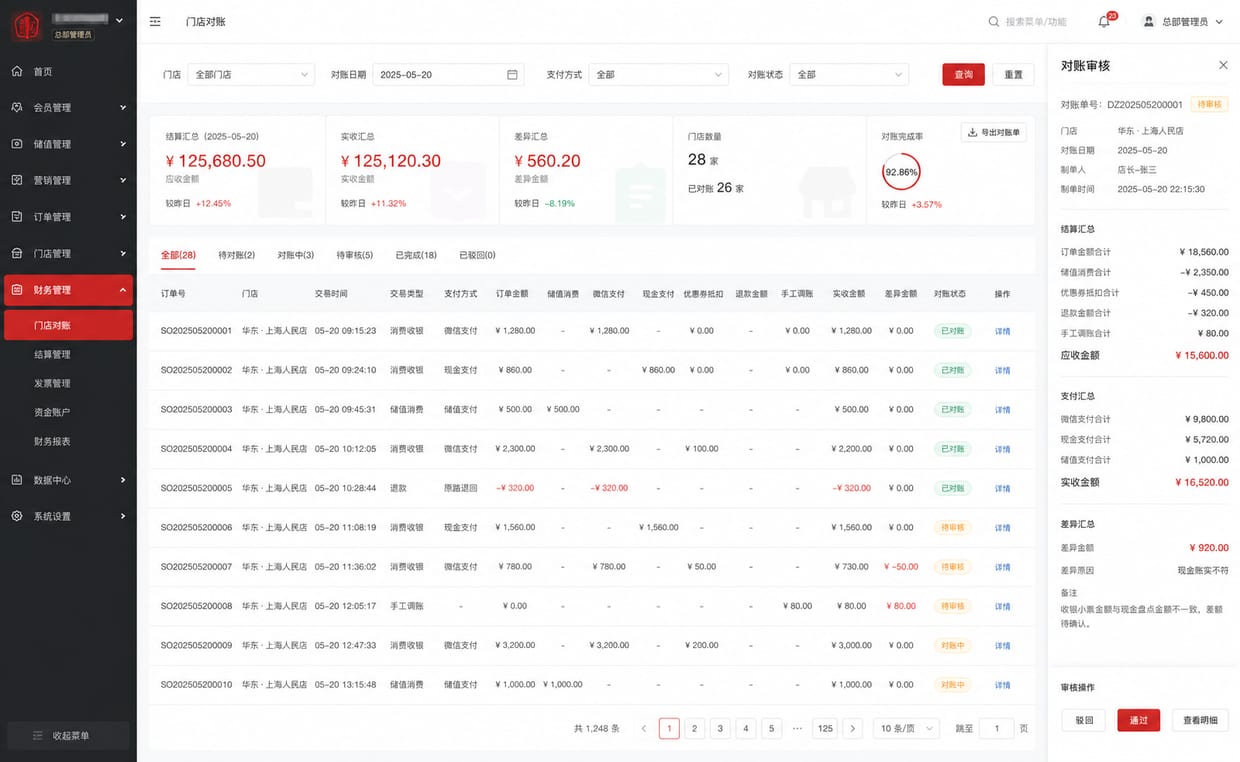The image size is (1240, 762).
Task: Go to page 2 in pagination
Action: [x=694, y=729]
